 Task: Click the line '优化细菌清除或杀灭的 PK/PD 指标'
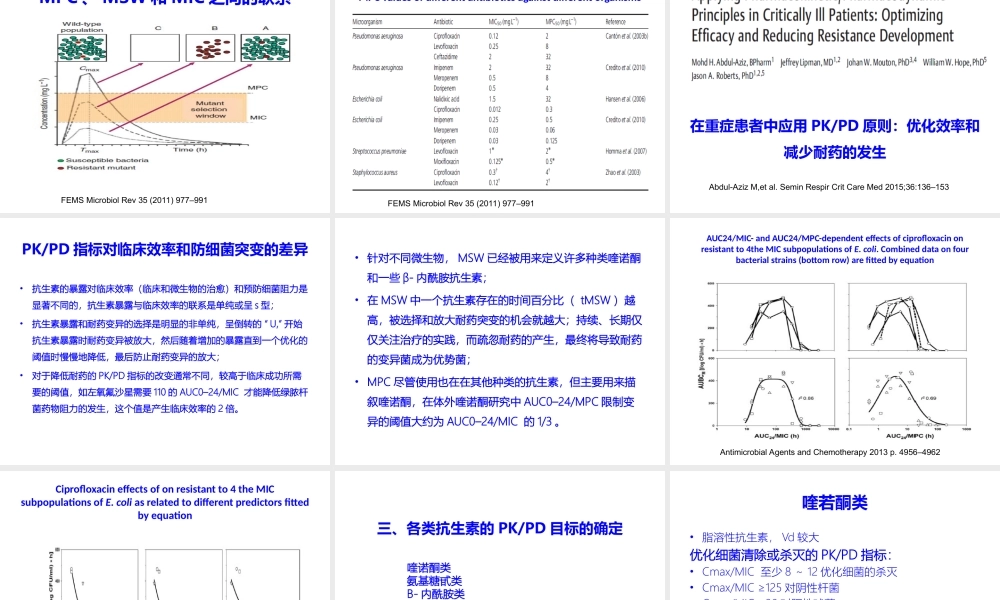790,555
